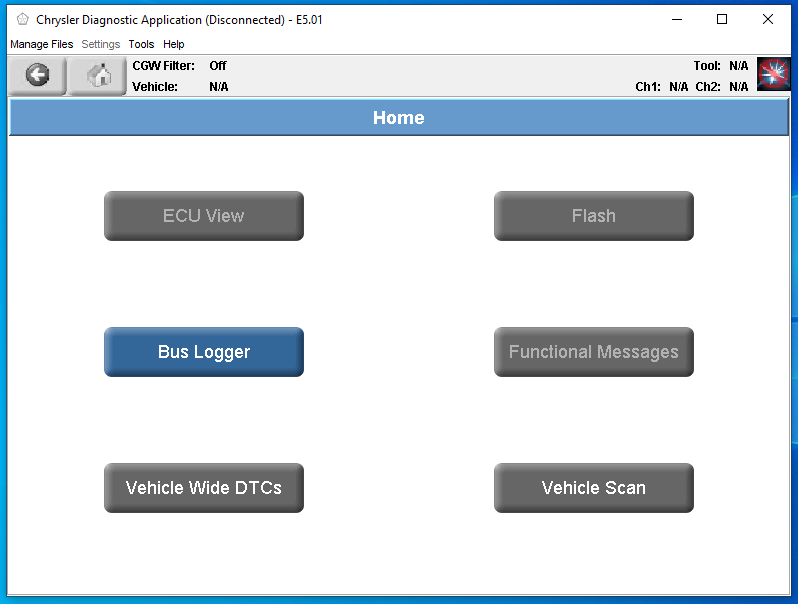Click the Vehicle value N/A

(218, 87)
